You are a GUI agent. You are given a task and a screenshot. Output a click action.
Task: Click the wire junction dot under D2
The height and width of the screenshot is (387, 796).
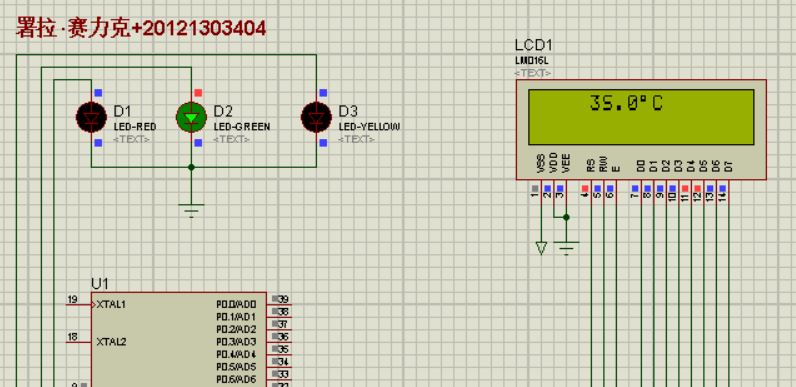(x=191, y=167)
